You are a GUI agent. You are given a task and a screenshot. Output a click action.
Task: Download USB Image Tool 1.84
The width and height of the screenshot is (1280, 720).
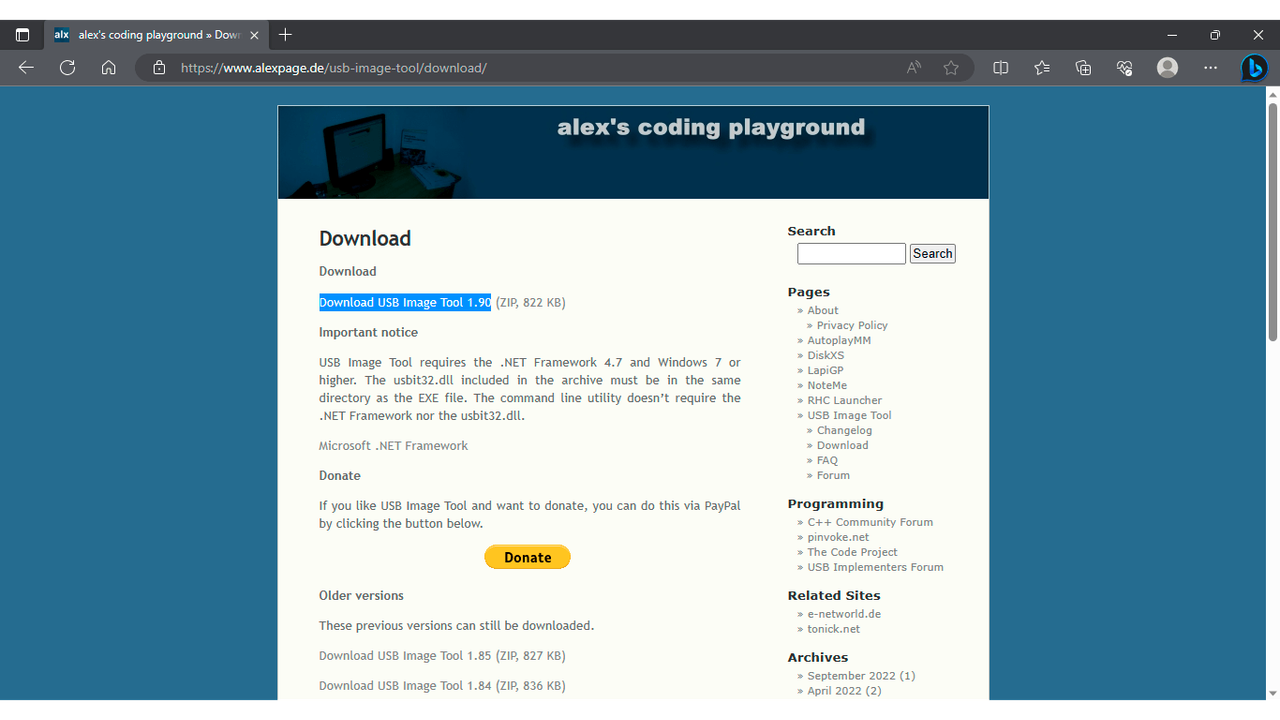tap(442, 686)
